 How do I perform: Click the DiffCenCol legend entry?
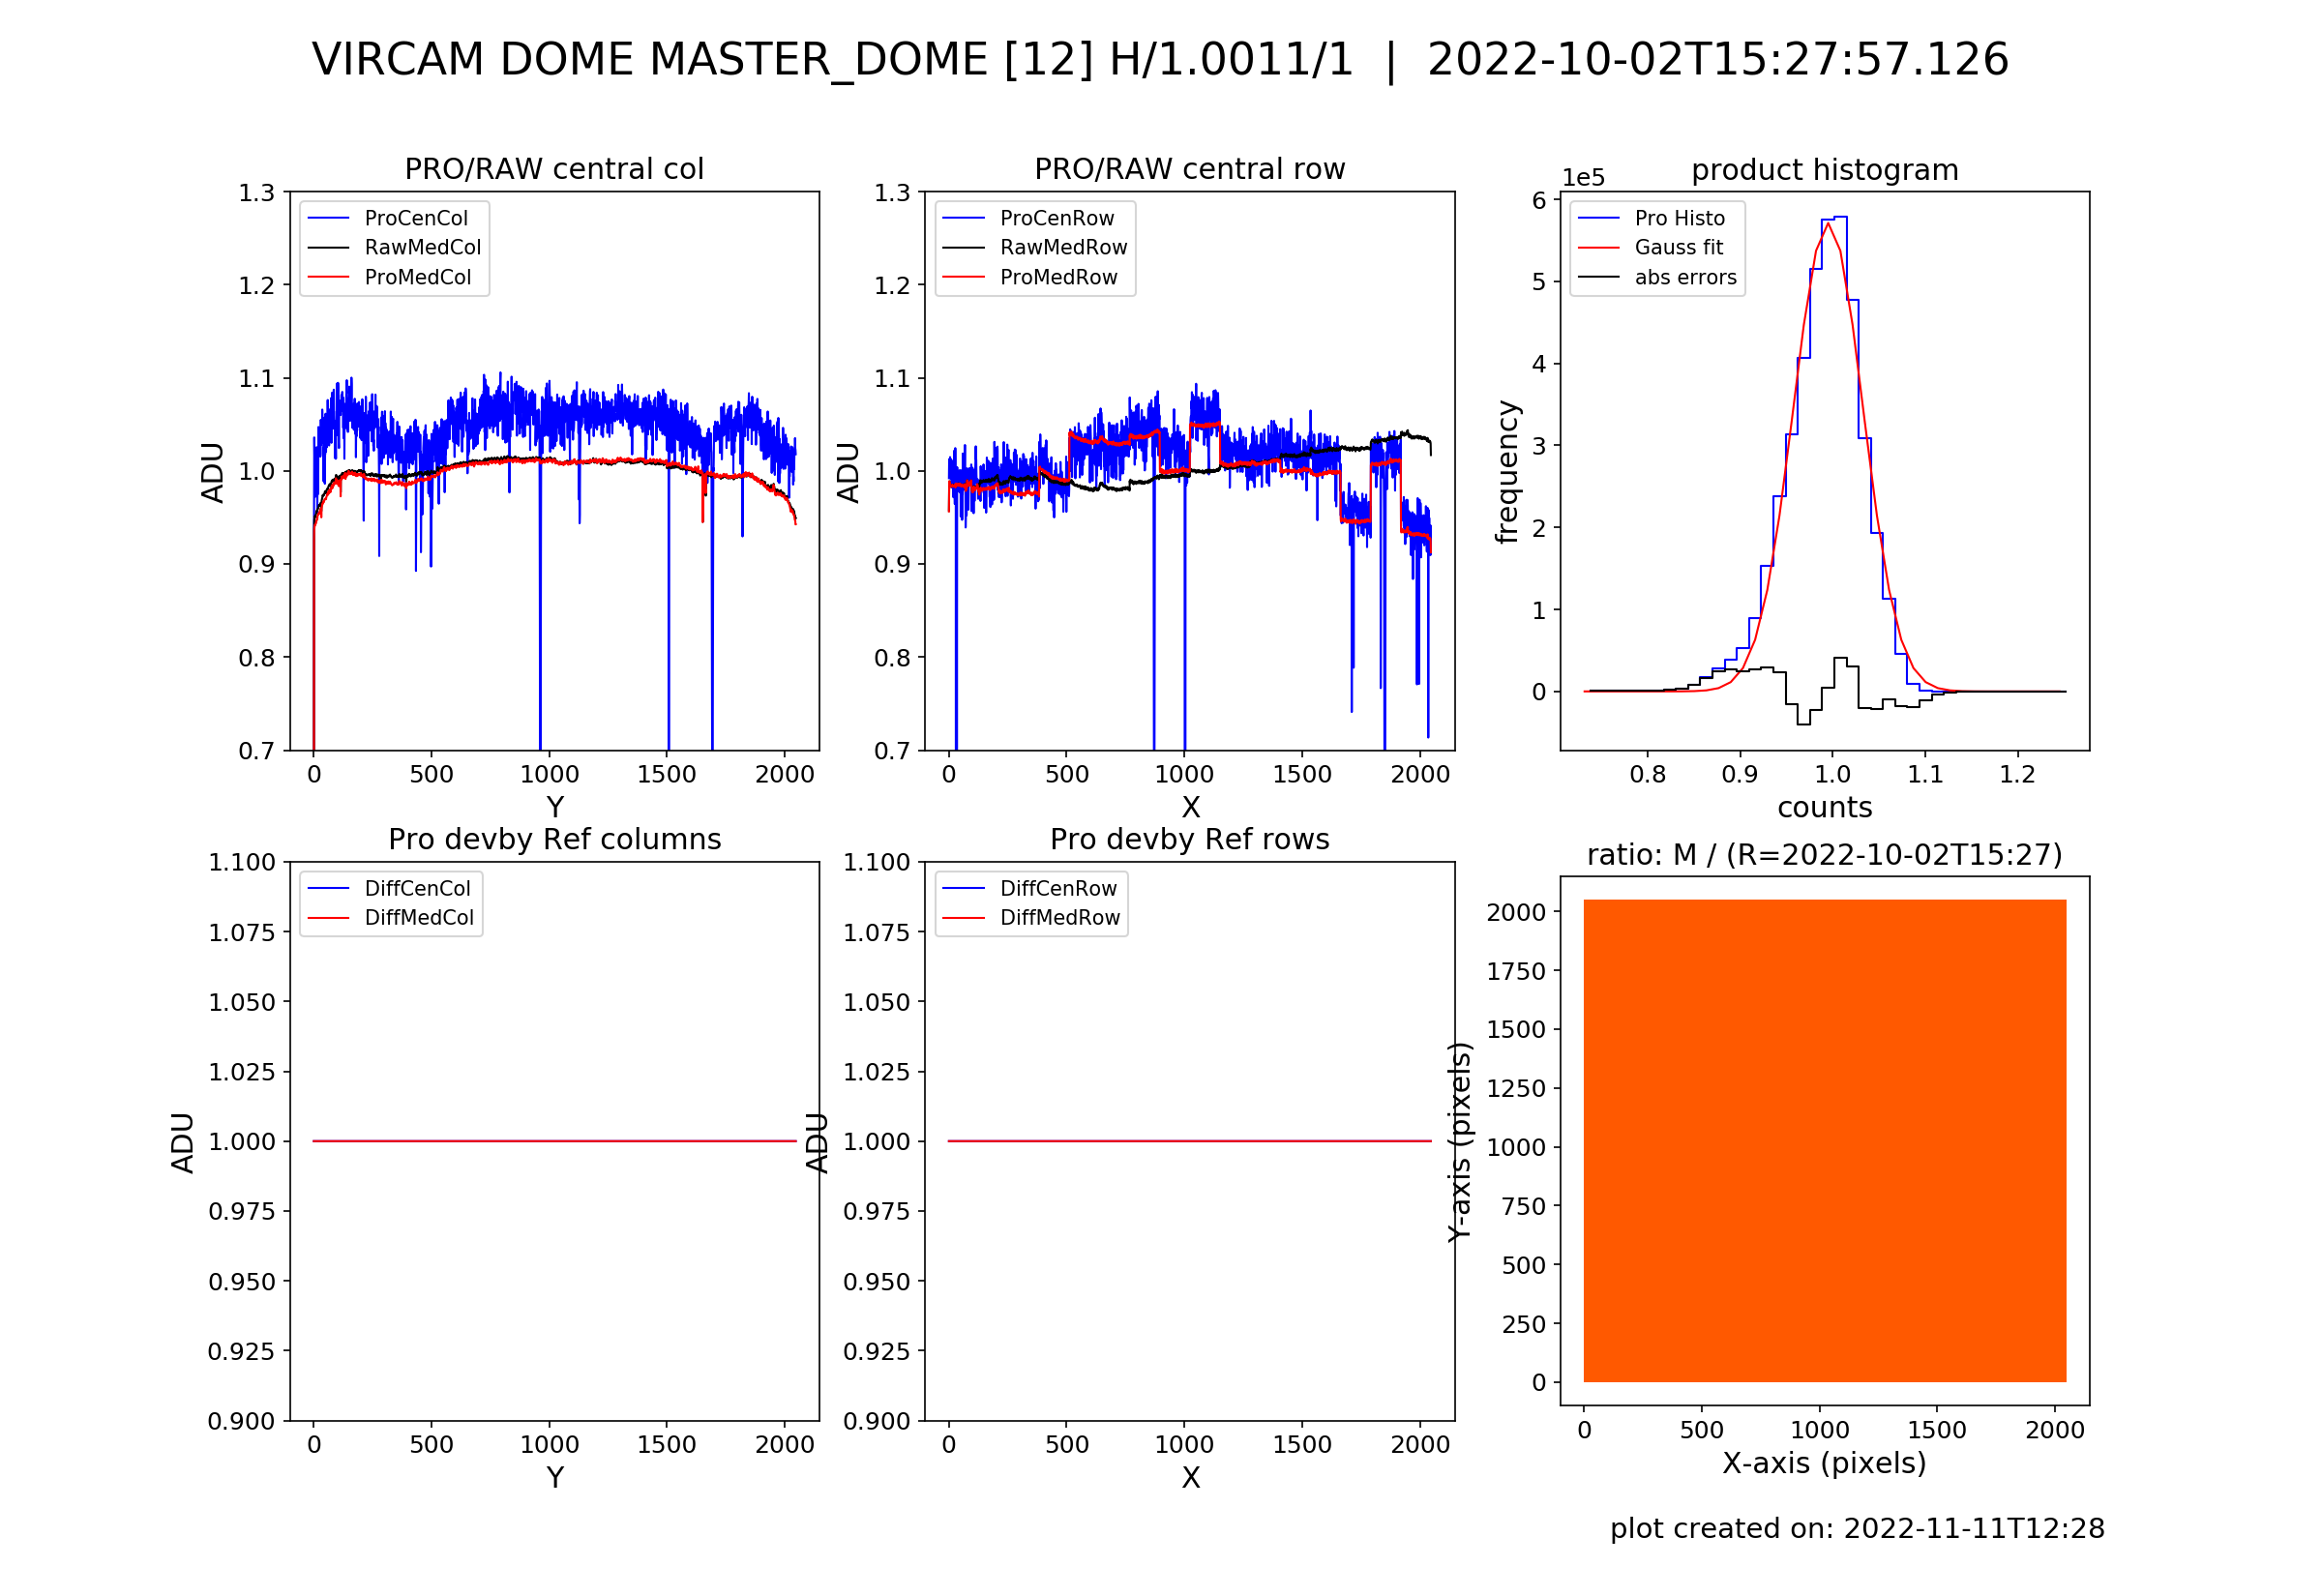pos(416,888)
